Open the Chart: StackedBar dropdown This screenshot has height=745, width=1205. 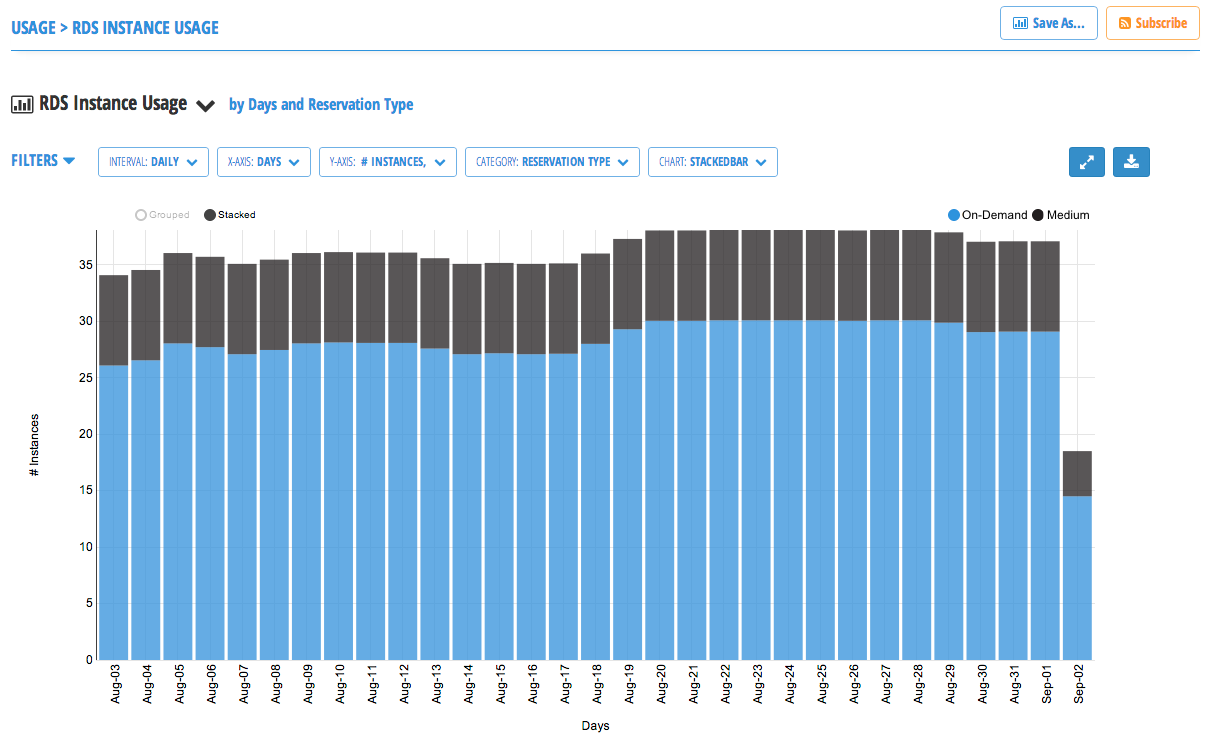click(x=713, y=162)
